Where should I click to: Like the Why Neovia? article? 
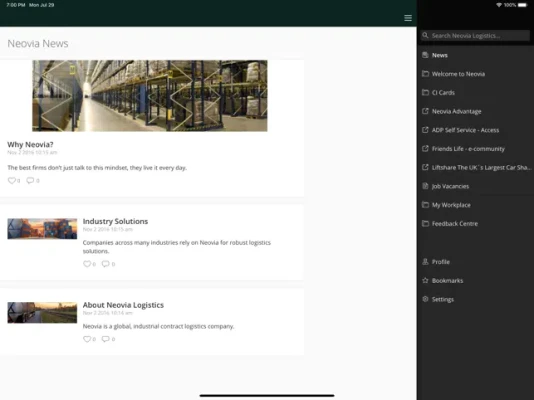[12, 180]
